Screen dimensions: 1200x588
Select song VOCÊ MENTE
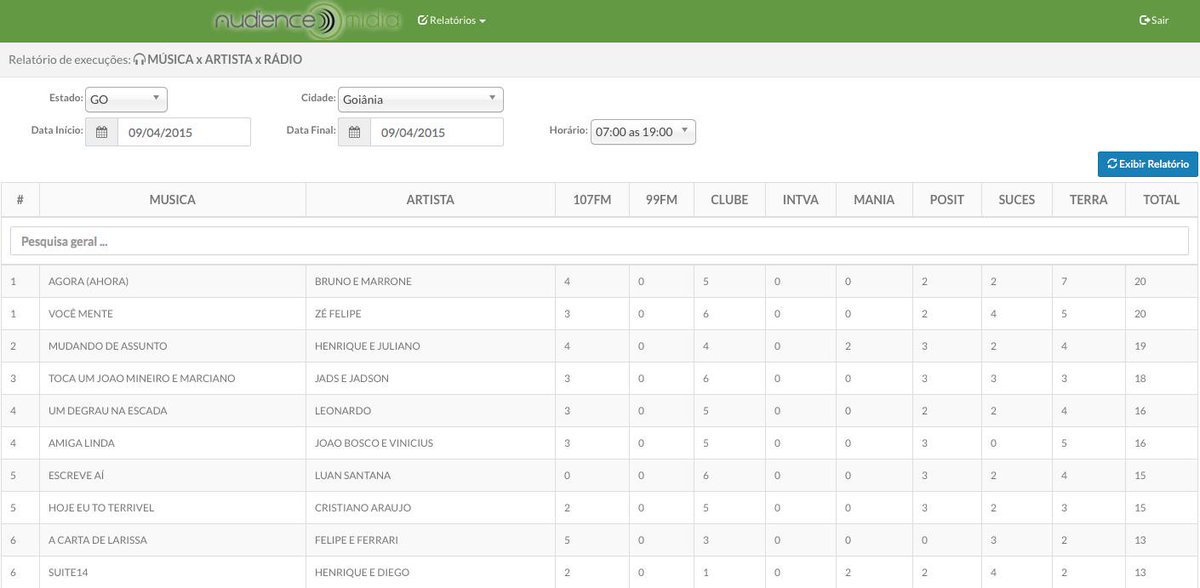coord(80,314)
